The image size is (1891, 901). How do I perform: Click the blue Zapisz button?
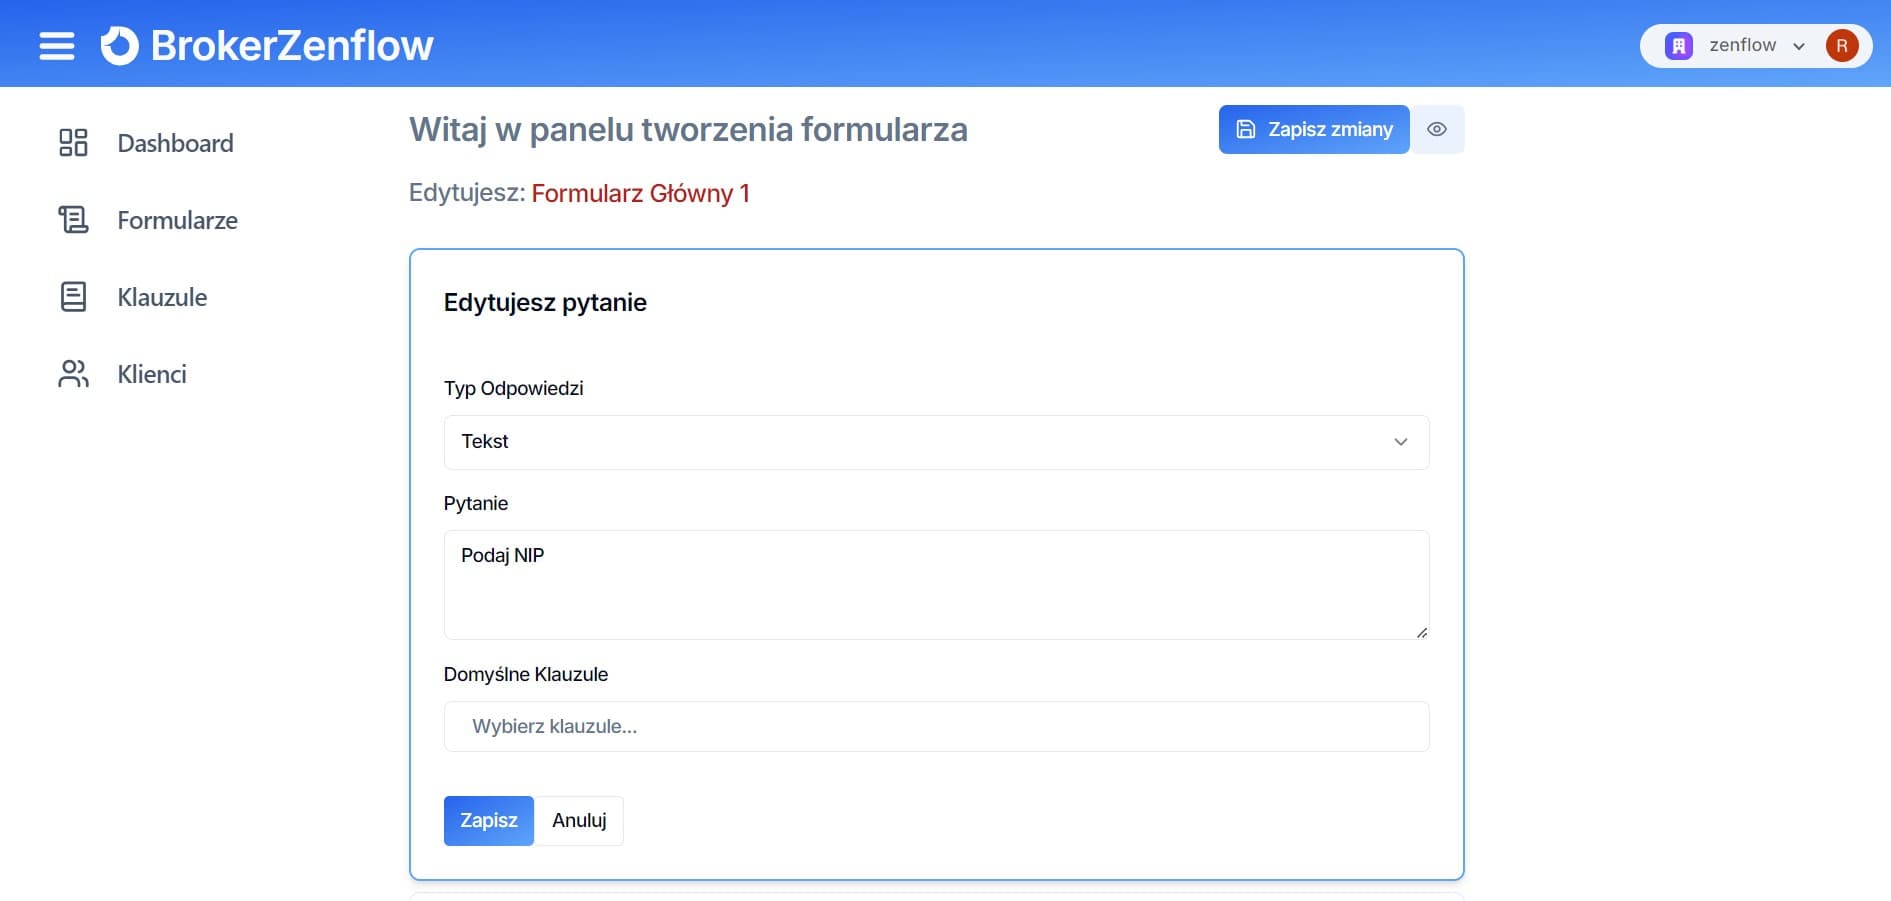tap(488, 821)
